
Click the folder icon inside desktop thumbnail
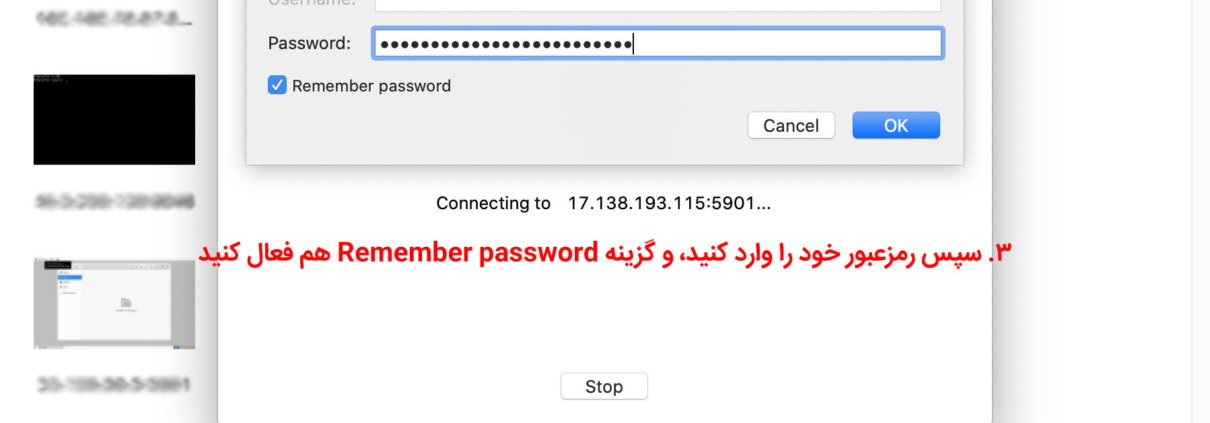coord(127,303)
